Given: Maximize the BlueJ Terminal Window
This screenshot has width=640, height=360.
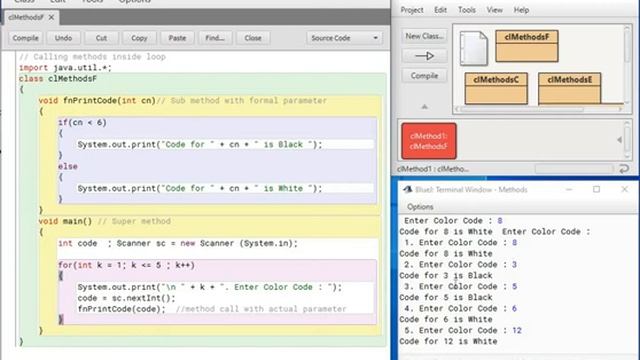Looking at the screenshot, I should (x=596, y=189).
